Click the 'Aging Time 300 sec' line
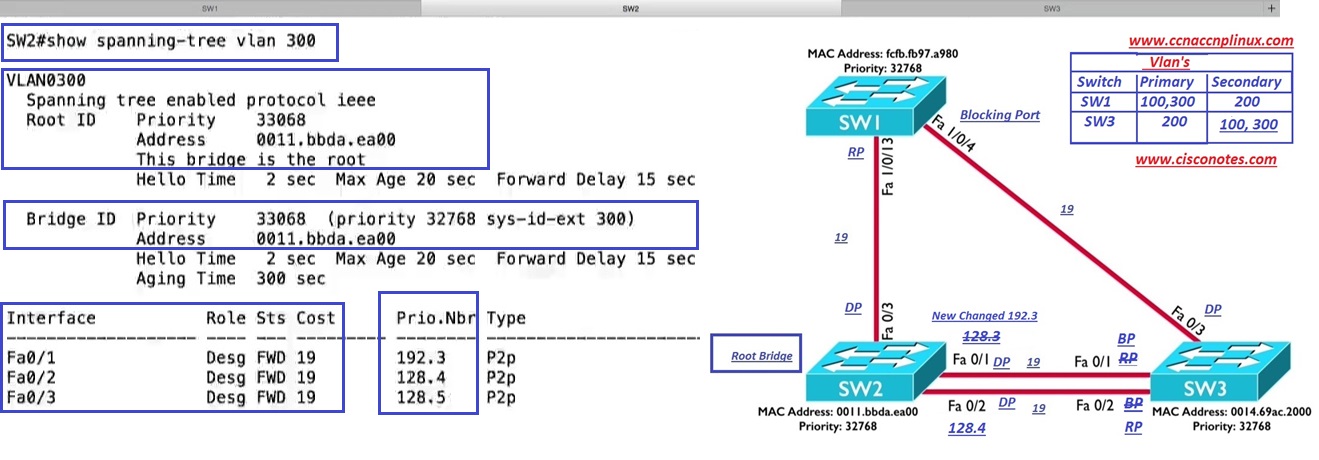The image size is (1319, 460). pyautogui.click(x=231, y=278)
